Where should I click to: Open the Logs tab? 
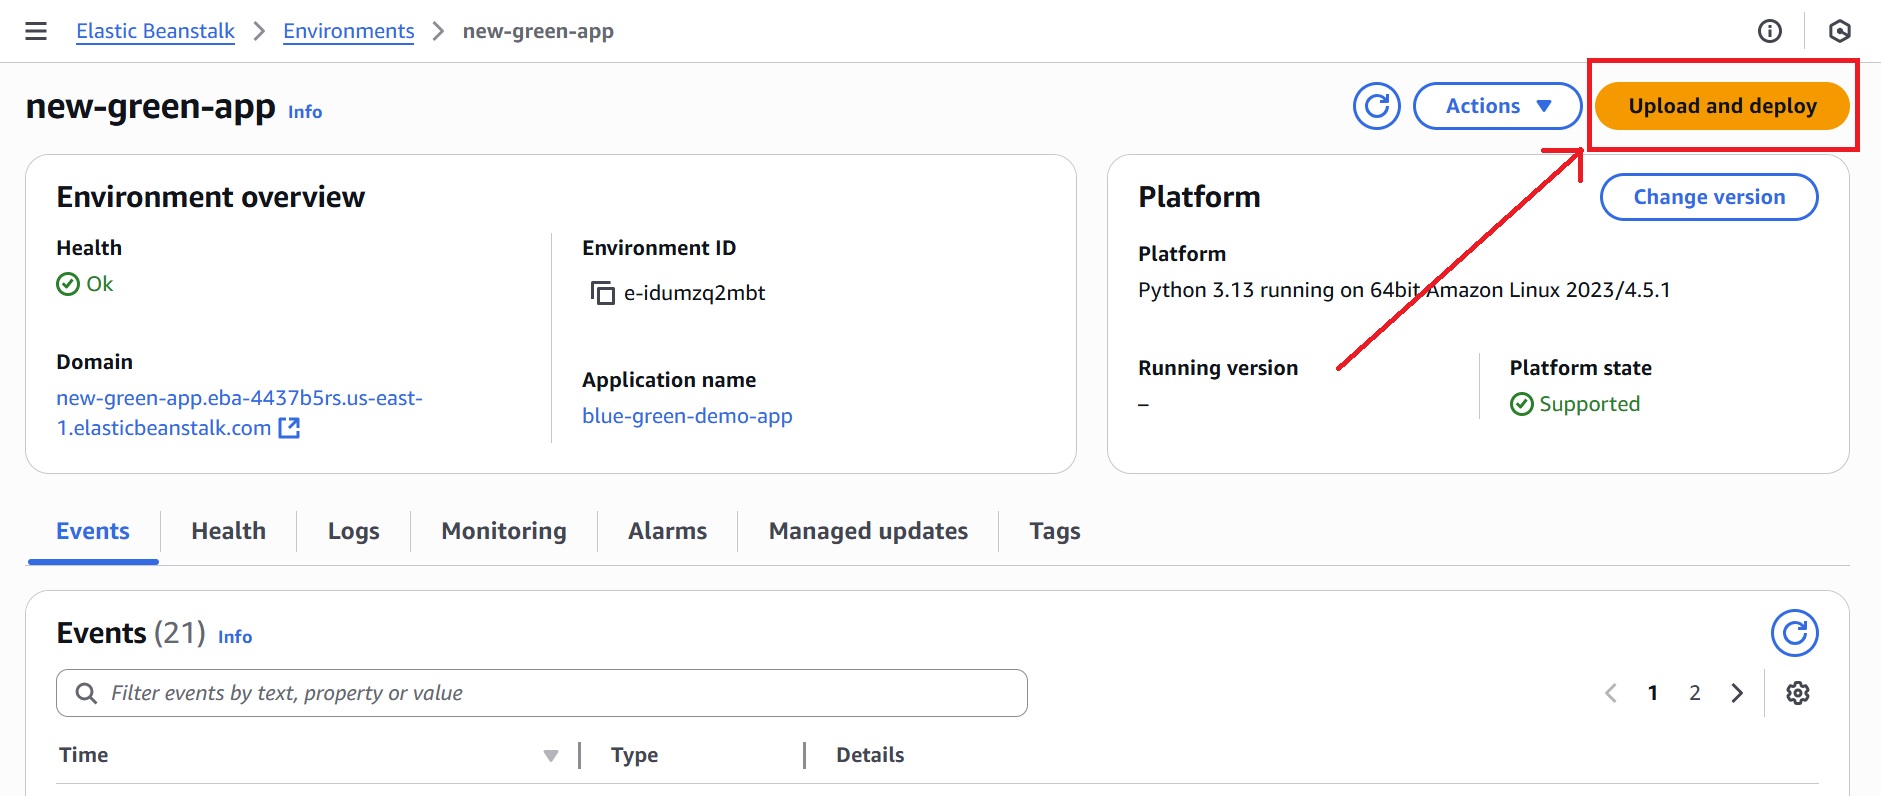(x=353, y=531)
